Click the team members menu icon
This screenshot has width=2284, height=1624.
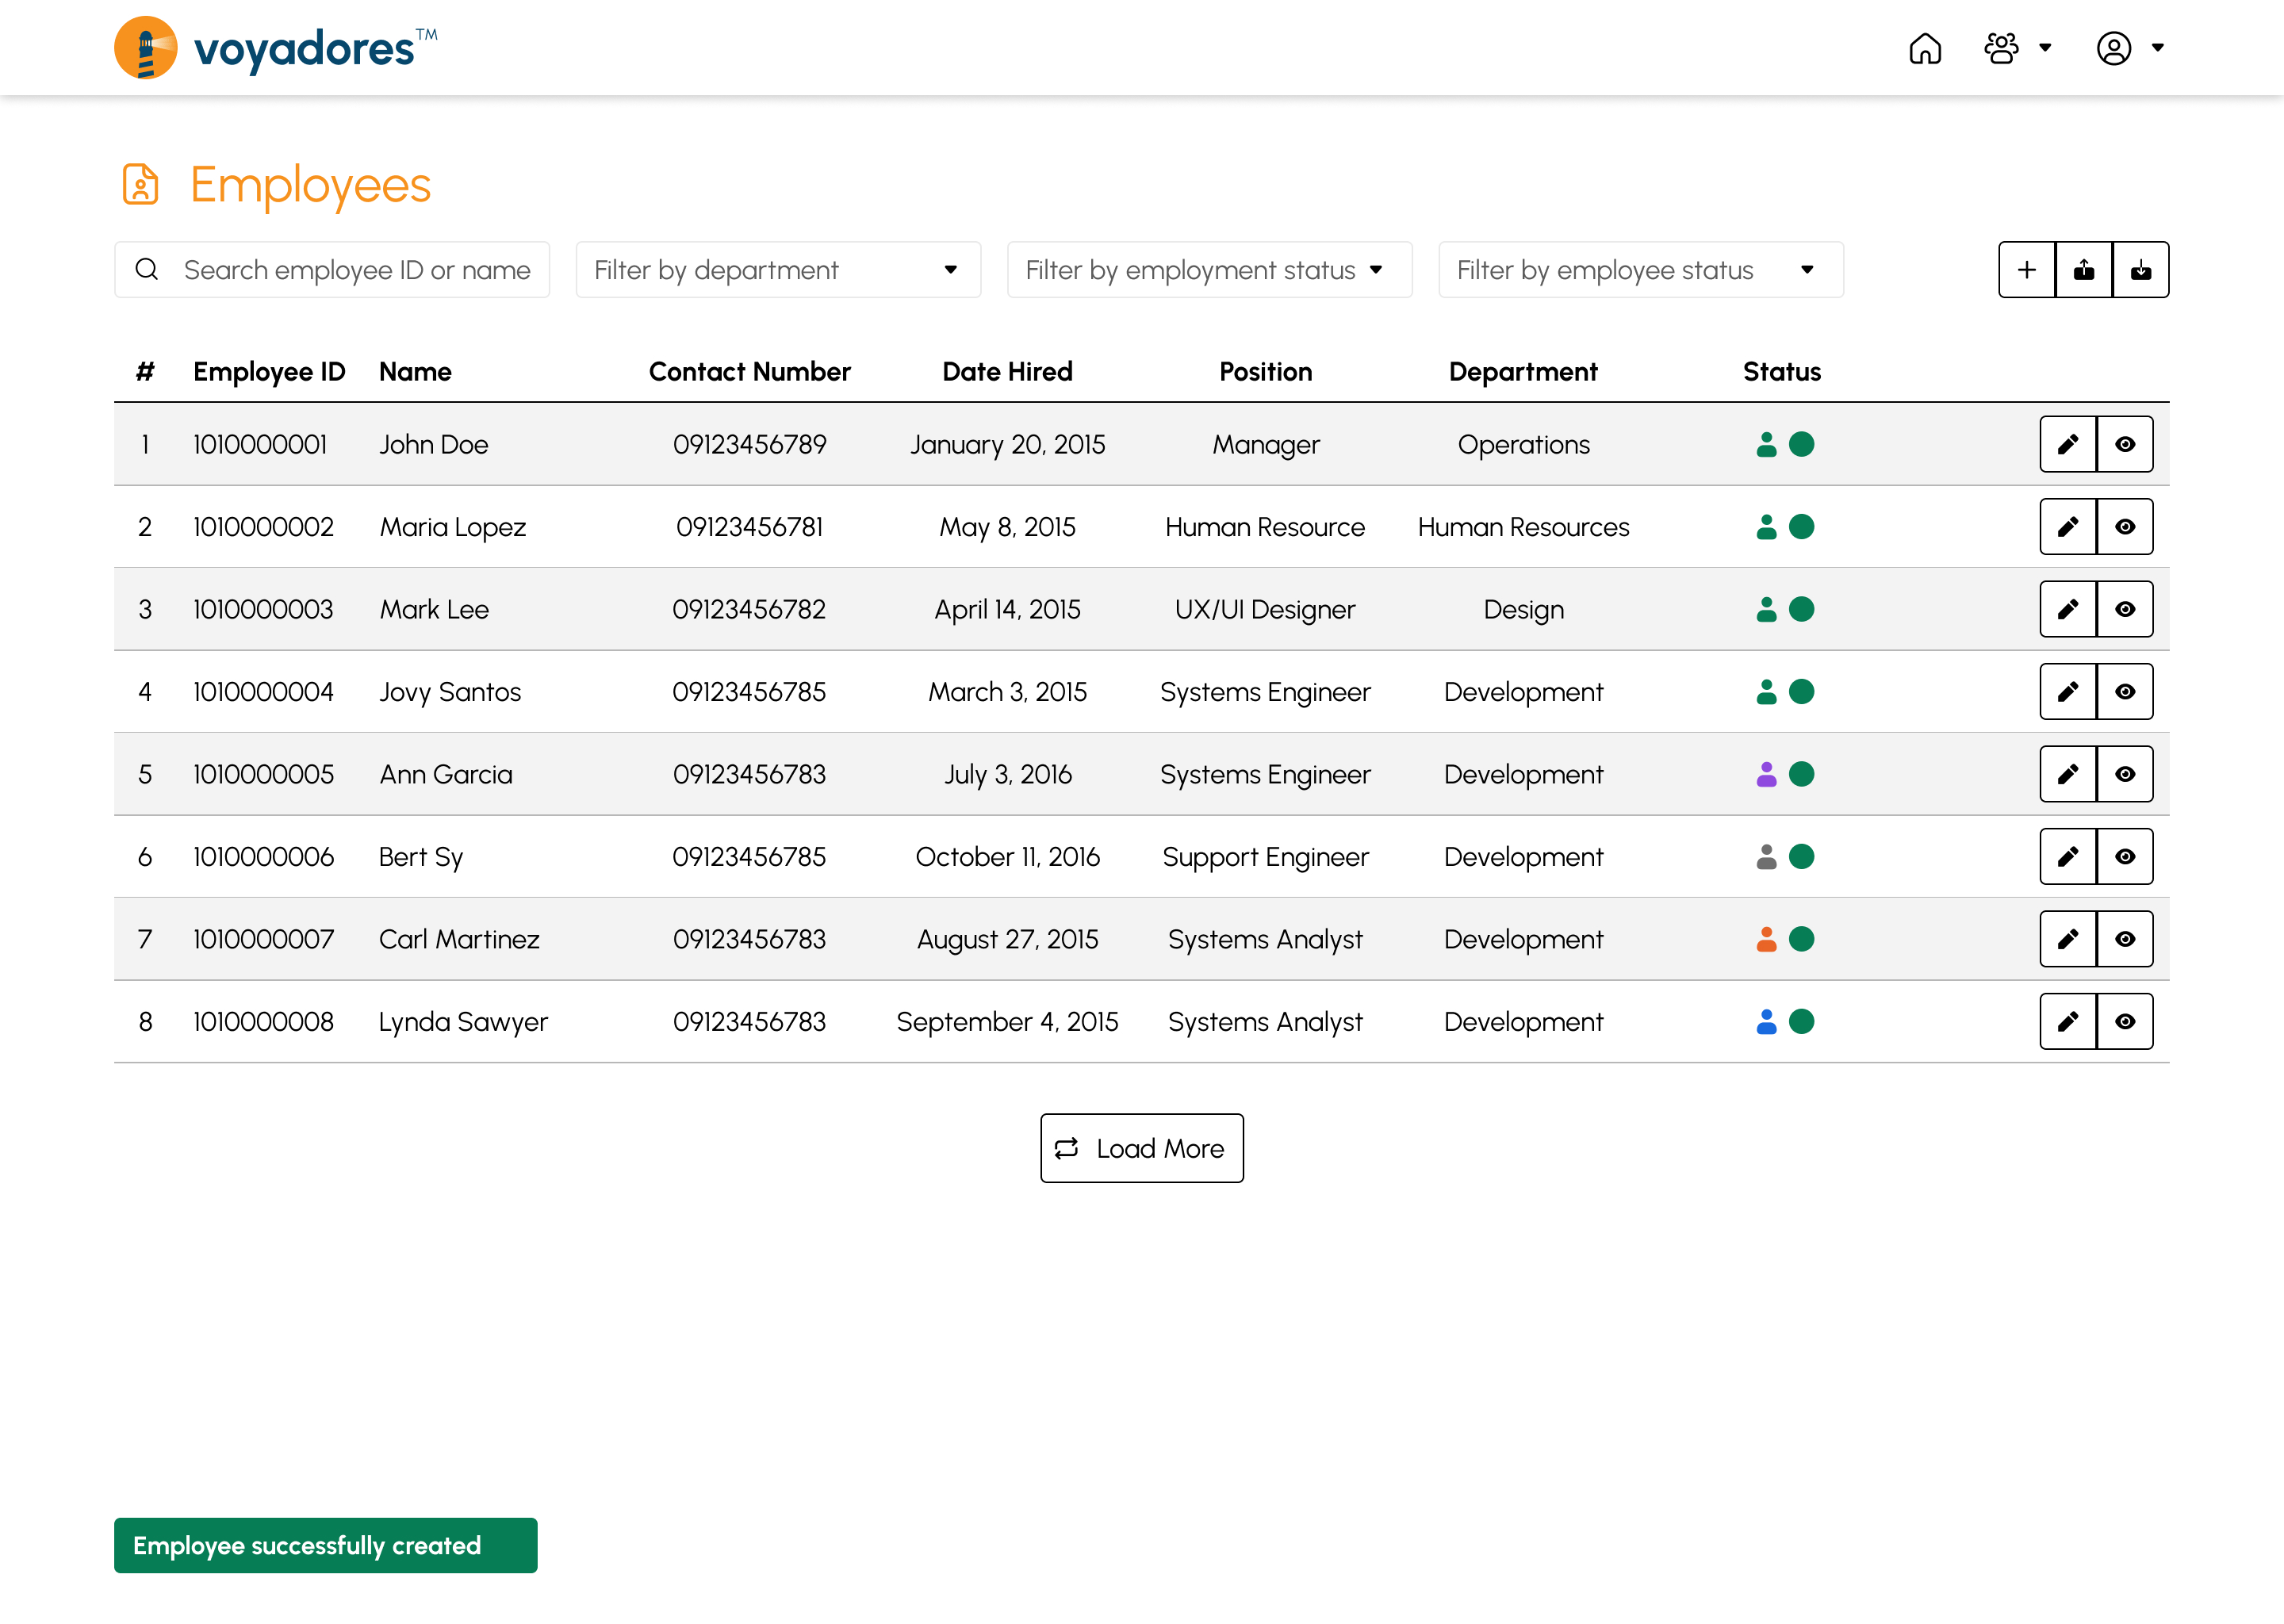(x=2003, y=48)
